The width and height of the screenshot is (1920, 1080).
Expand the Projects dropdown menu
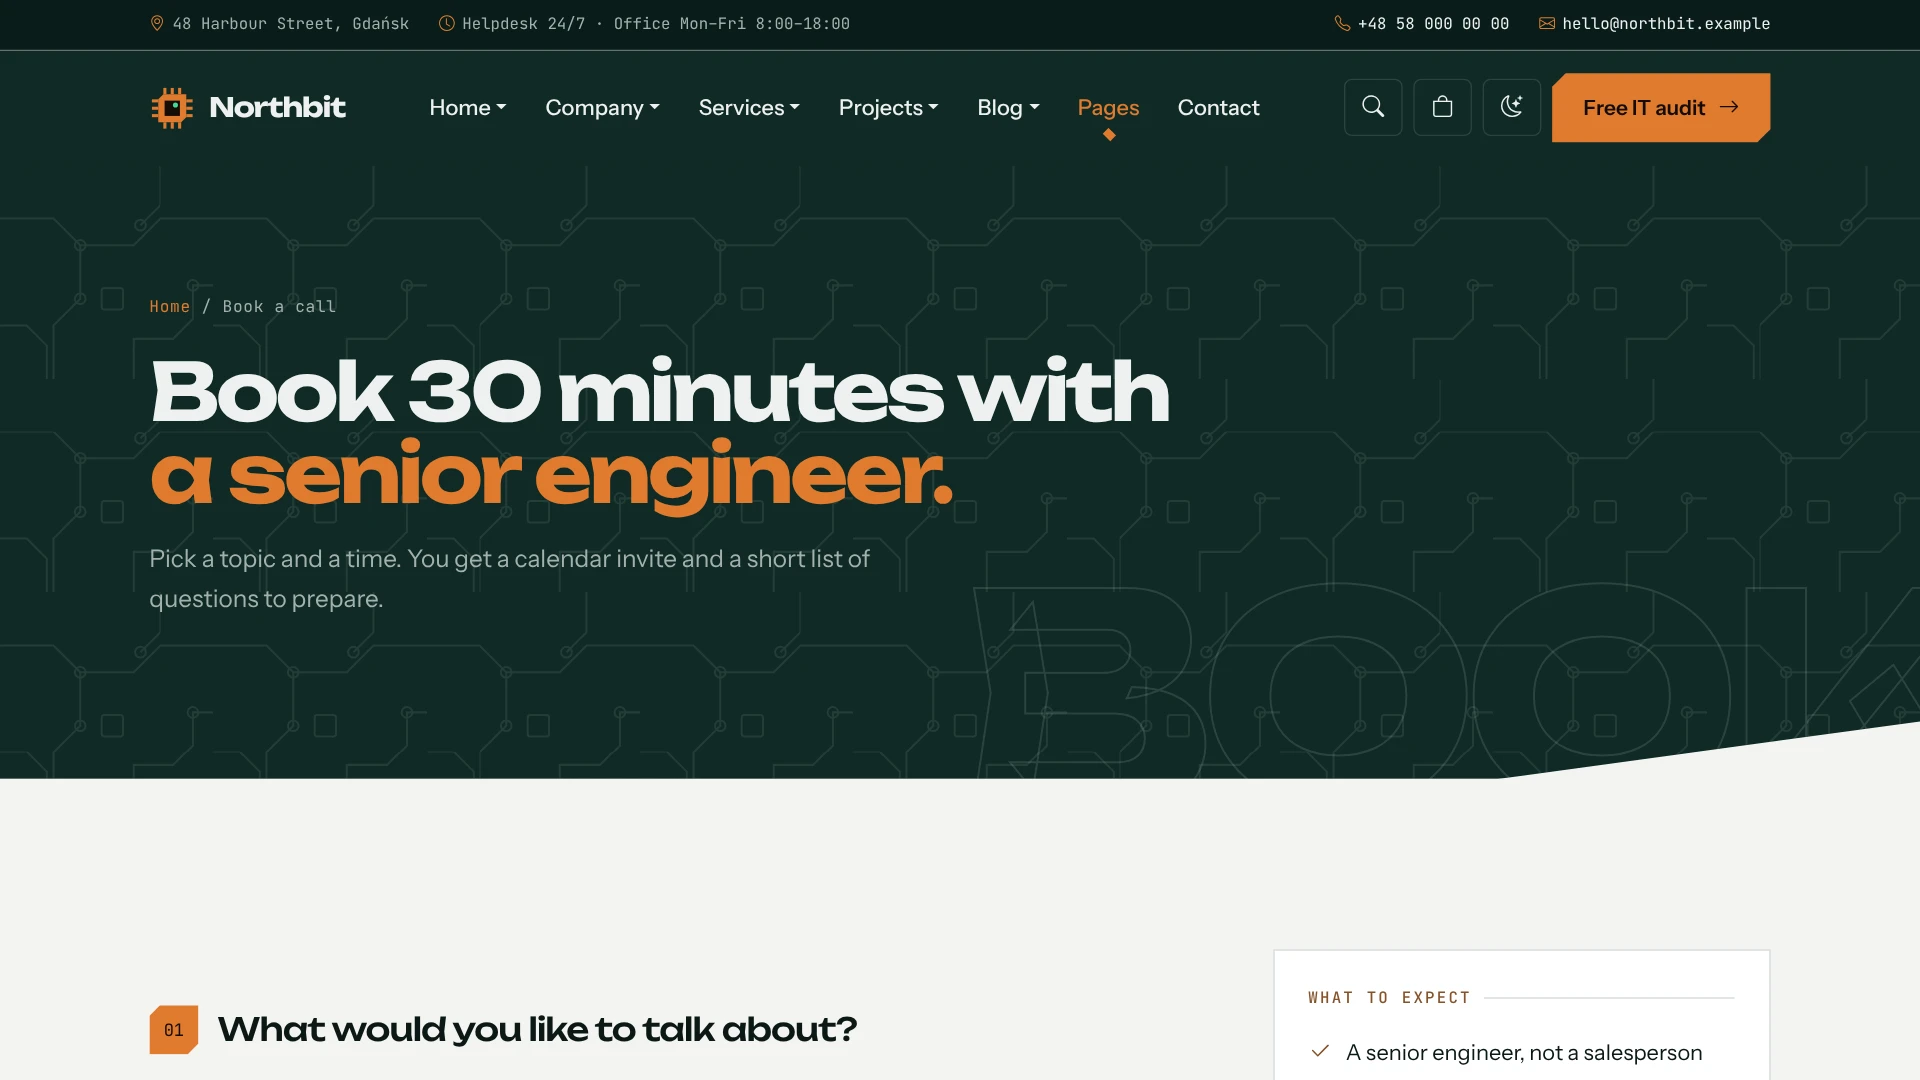pyautogui.click(x=888, y=107)
